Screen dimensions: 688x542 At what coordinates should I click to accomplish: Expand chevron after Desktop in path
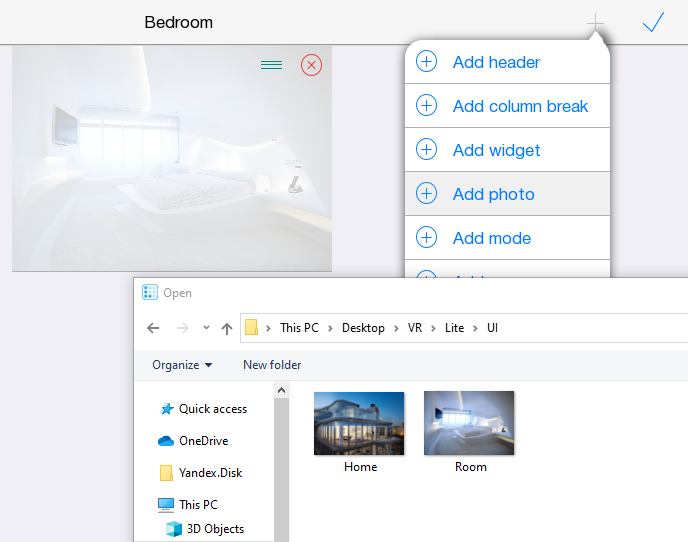tap(396, 328)
